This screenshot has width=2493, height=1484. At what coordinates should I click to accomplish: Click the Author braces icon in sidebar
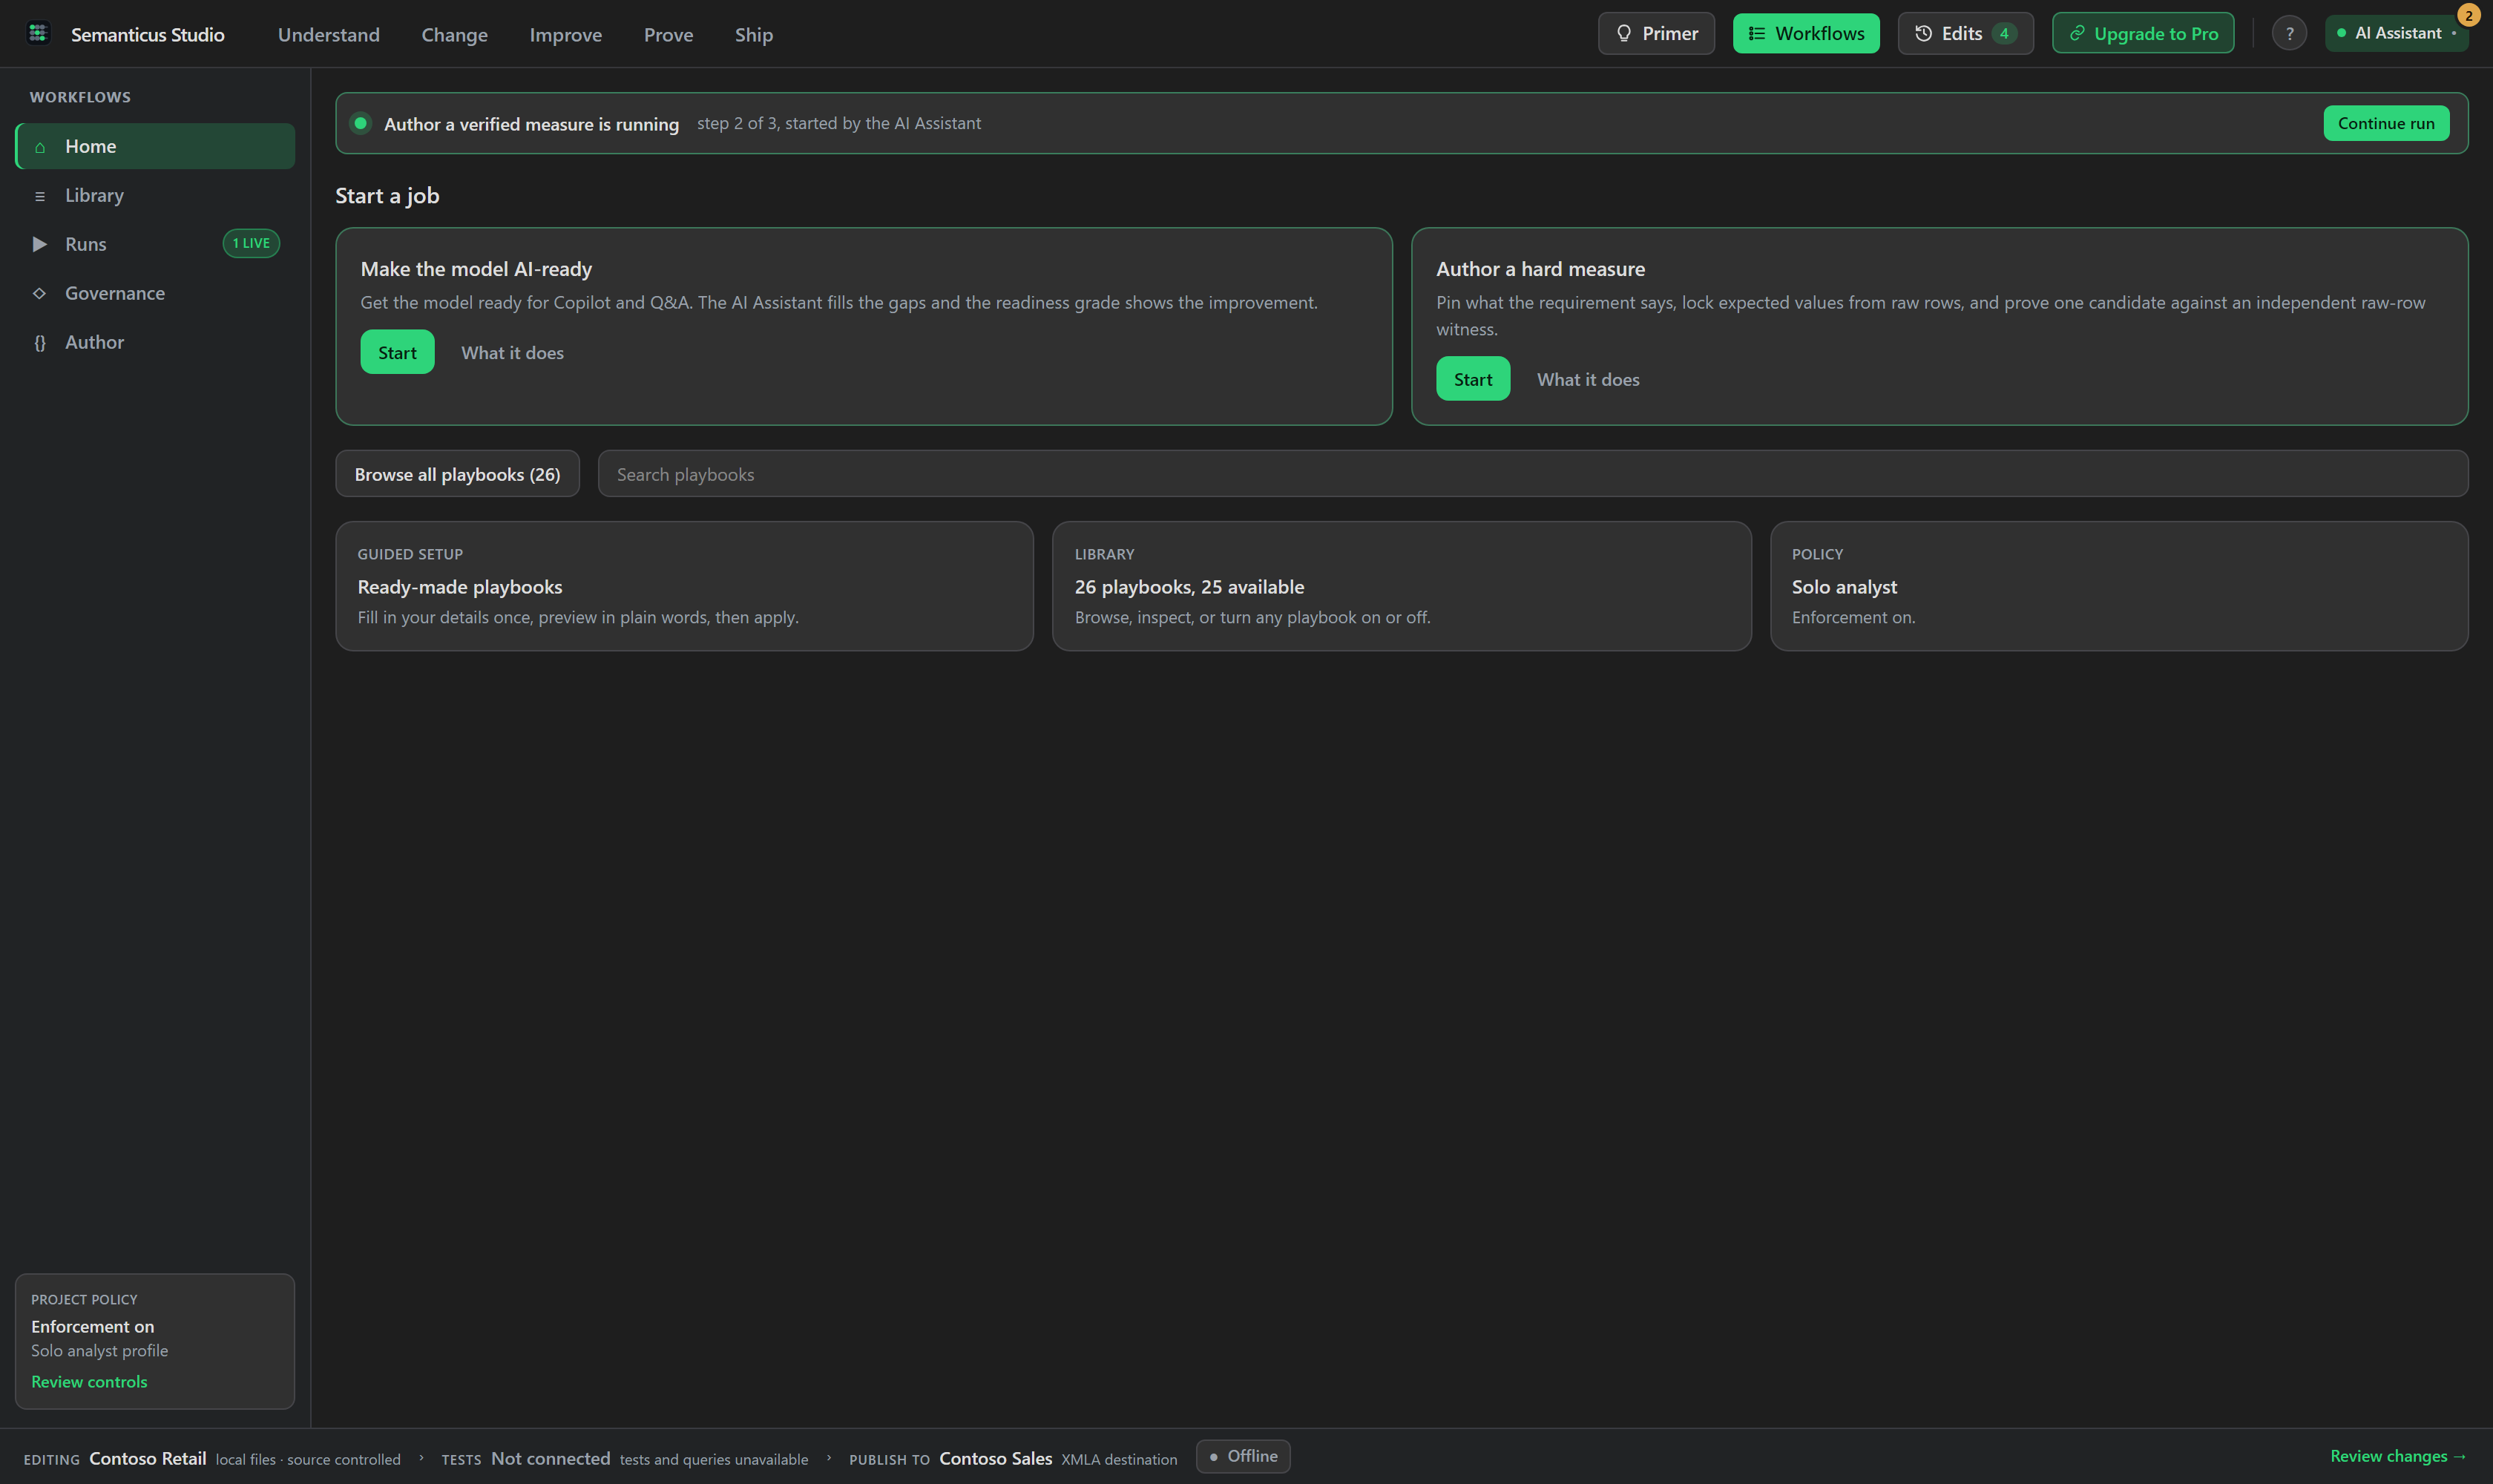pos(40,343)
